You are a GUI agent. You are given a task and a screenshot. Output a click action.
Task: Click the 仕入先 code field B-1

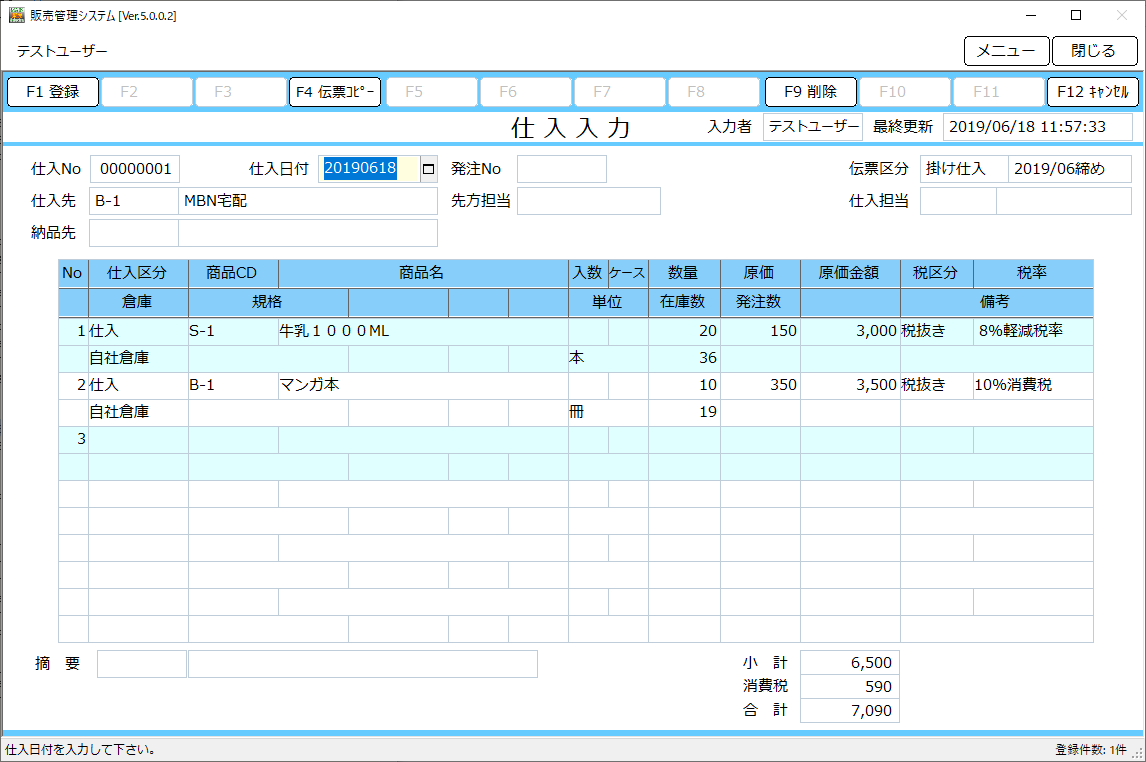[134, 201]
